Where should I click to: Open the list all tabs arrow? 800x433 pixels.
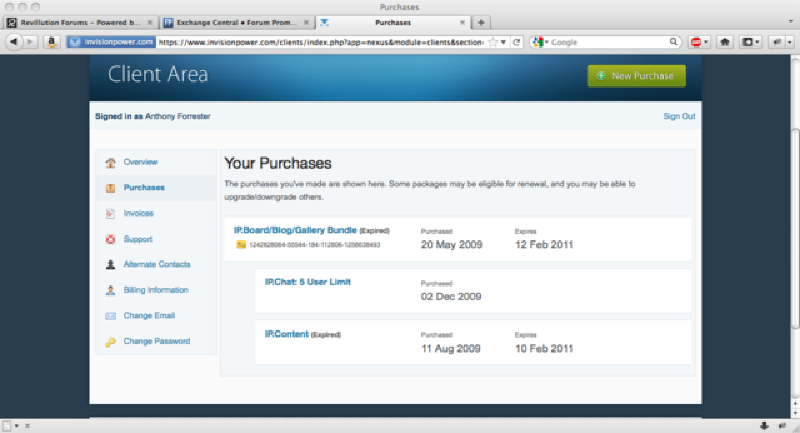click(x=791, y=22)
